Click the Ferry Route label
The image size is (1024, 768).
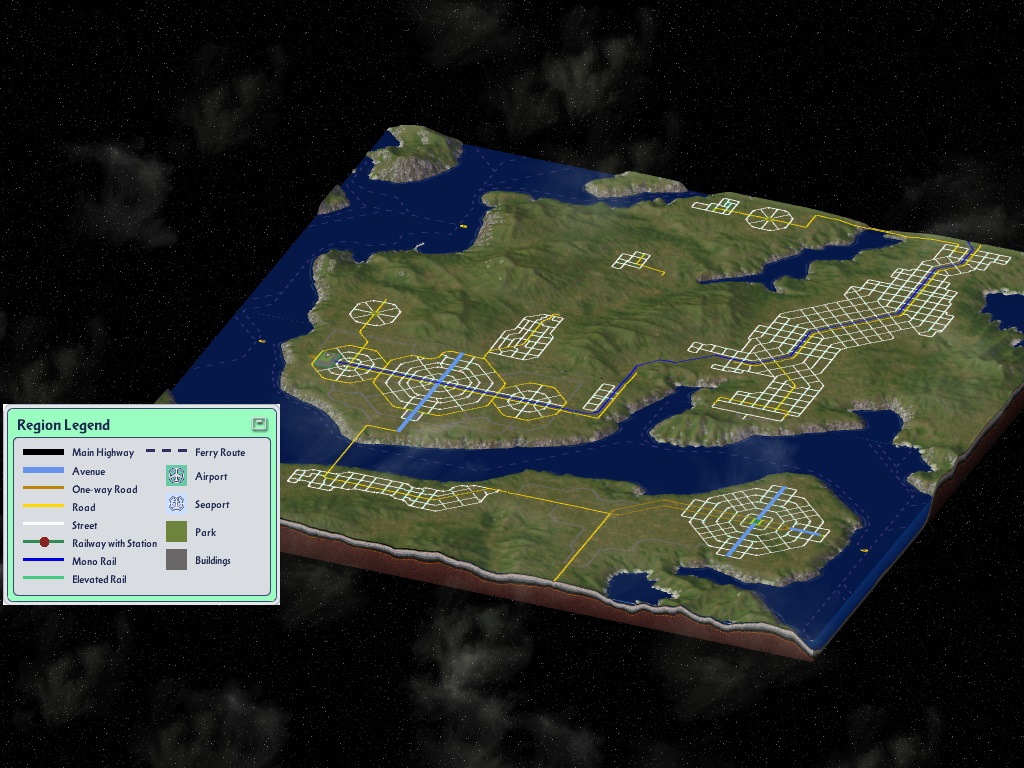pos(220,453)
